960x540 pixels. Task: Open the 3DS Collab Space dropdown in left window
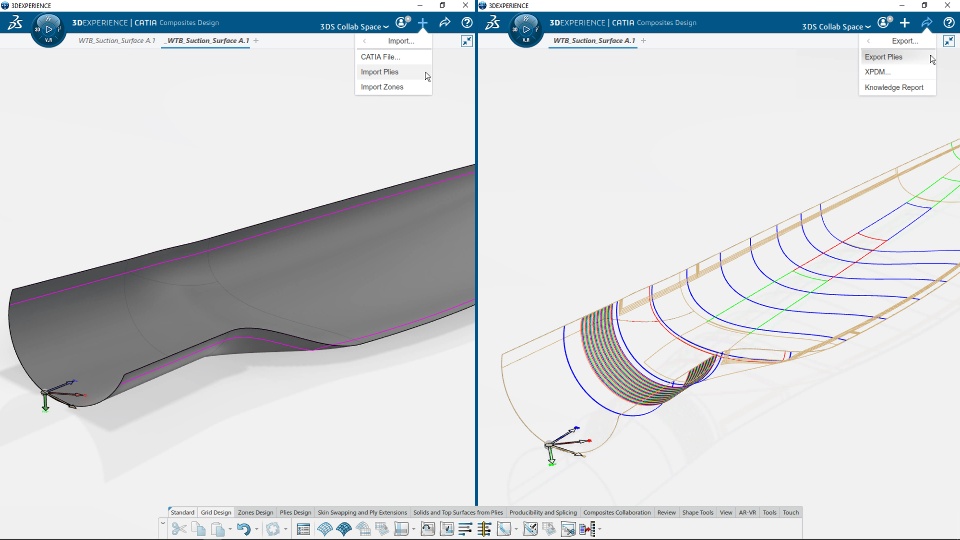tap(354, 26)
